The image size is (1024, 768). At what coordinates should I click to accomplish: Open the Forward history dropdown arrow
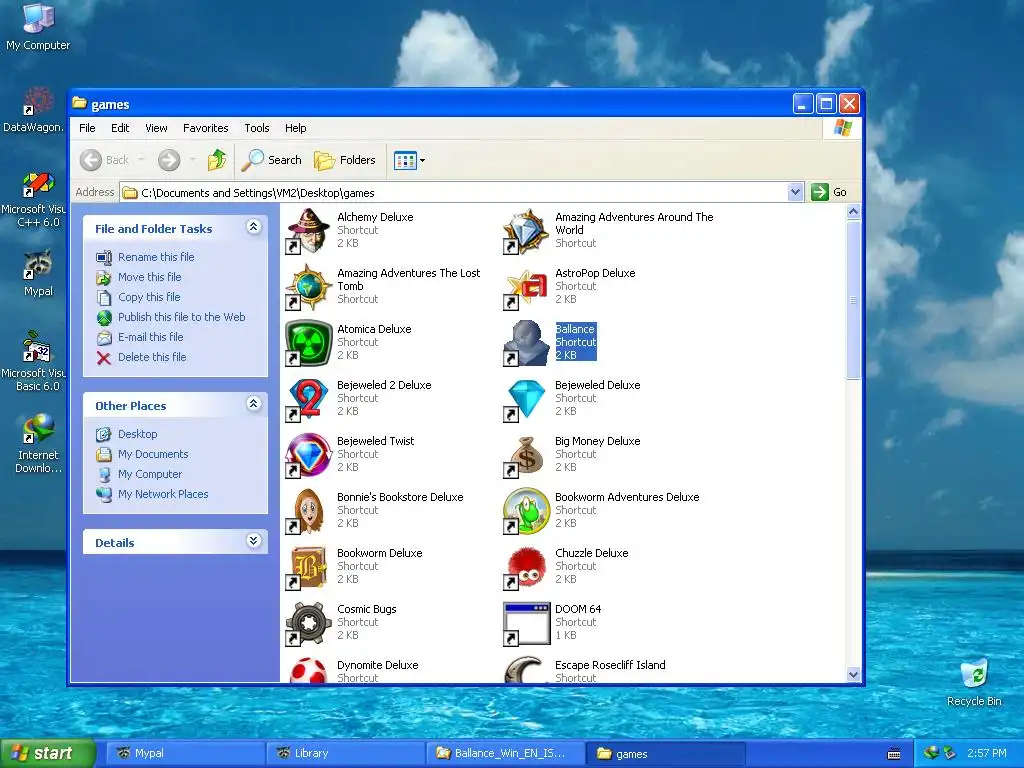(x=192, y=160)
